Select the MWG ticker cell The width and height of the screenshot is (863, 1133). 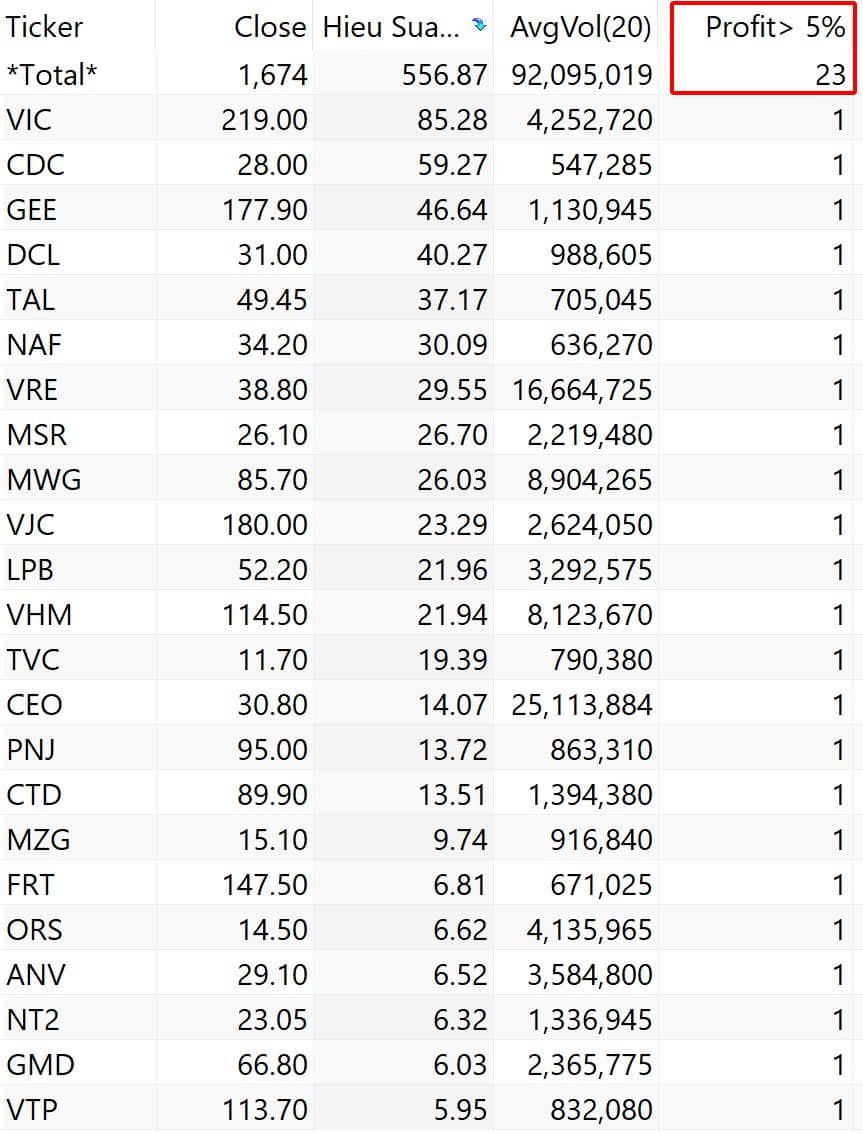pyautogui.click(x=44, y=480)
